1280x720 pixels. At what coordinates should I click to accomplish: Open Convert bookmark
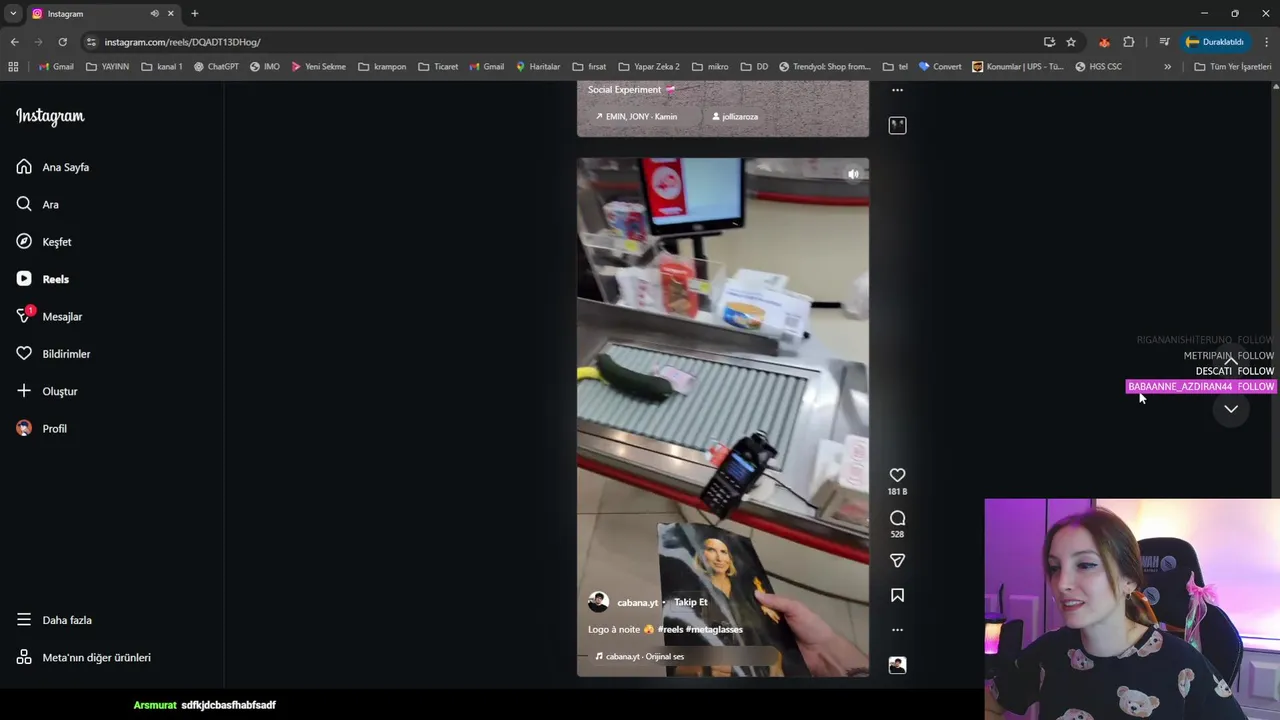[x=940, y=67]
